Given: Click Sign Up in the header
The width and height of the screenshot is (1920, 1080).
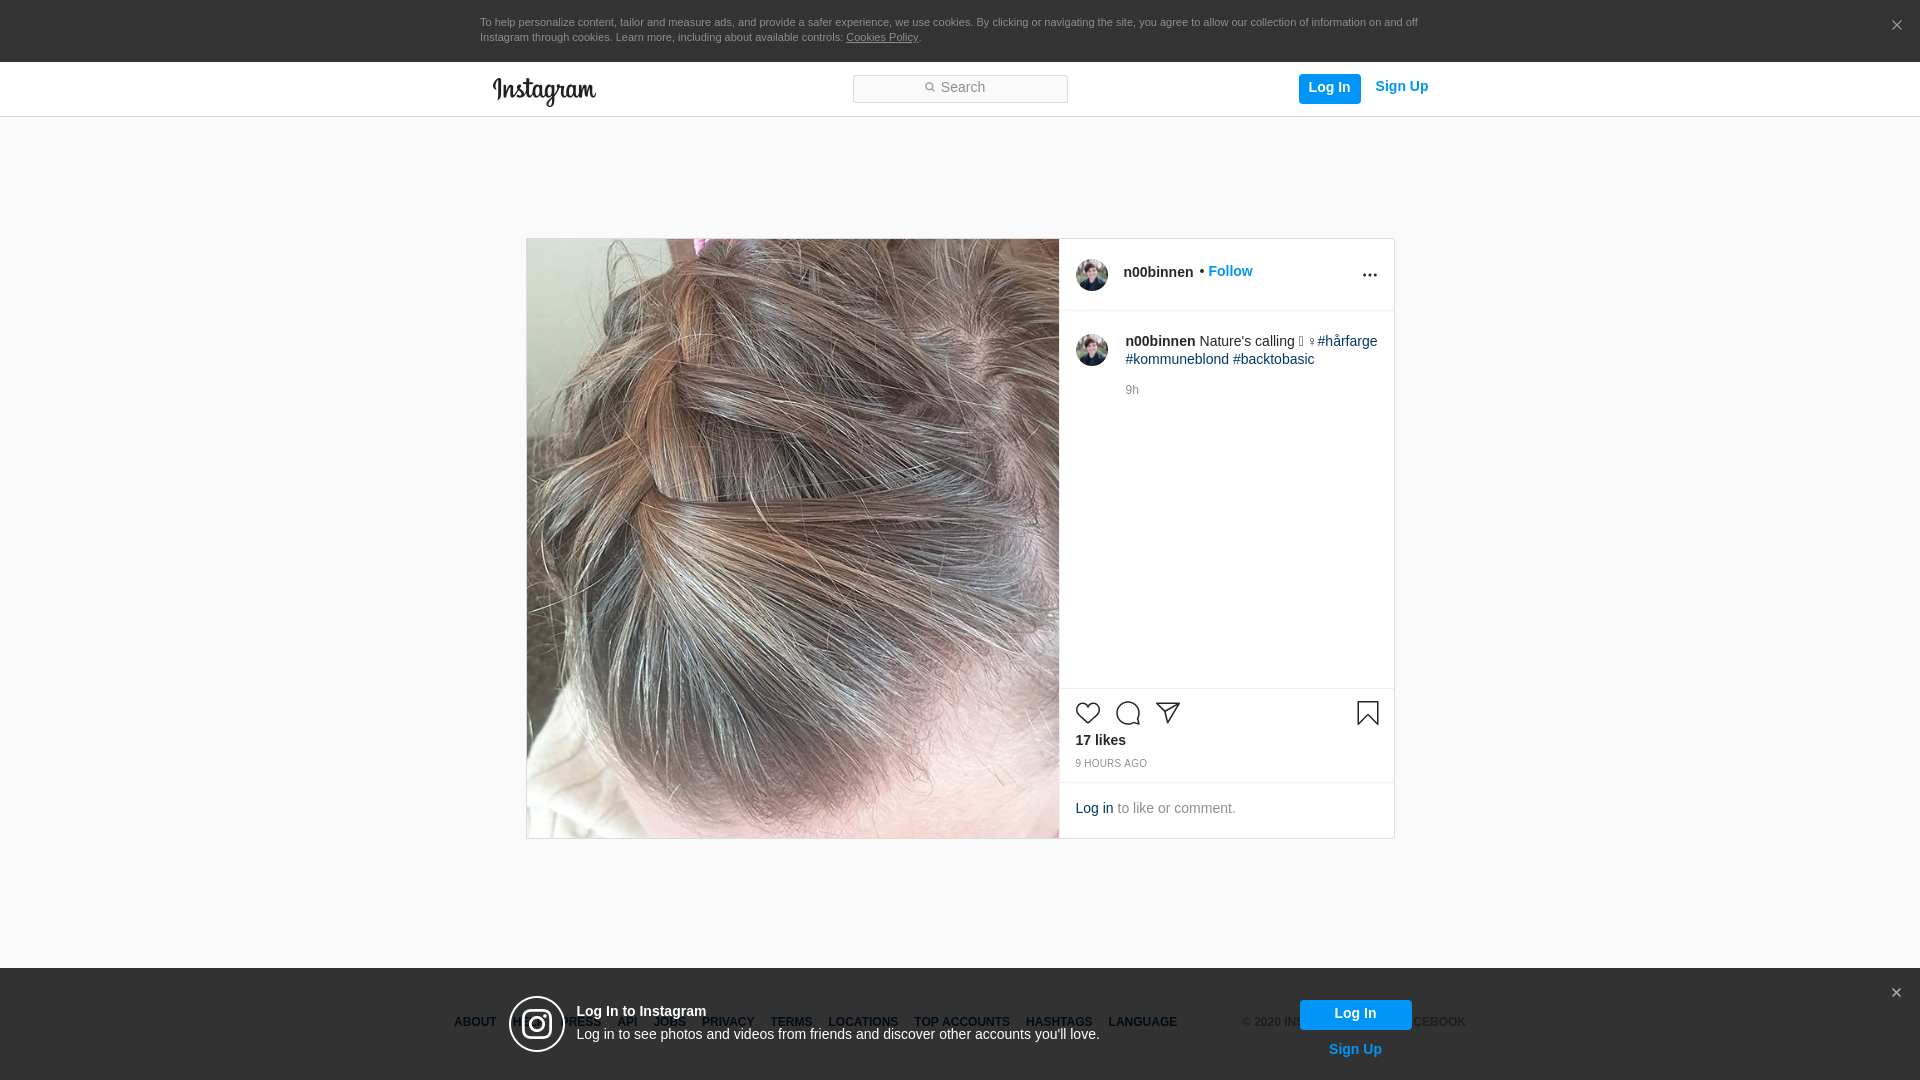Looking at the screenshot, I should [1401, 87].
